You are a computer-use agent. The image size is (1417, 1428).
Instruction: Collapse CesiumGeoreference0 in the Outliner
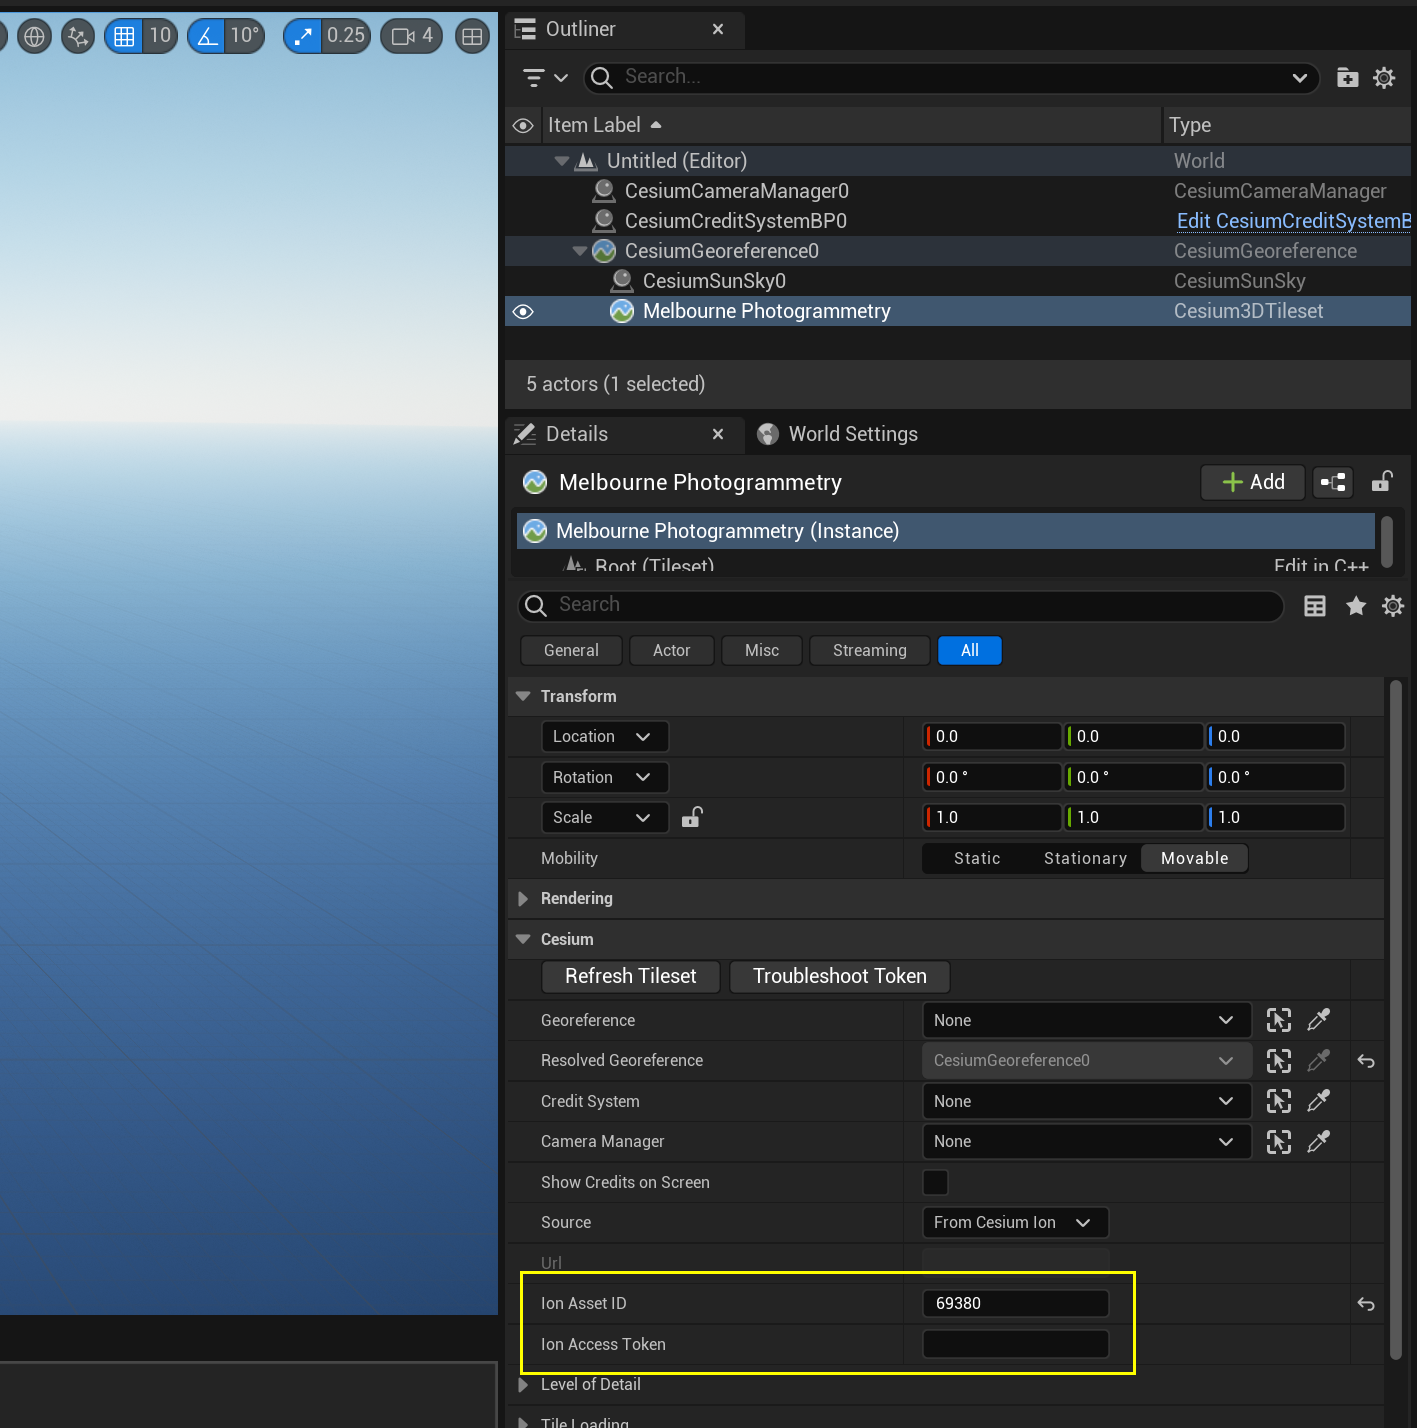pyautogui.click(x=579, y=251)
